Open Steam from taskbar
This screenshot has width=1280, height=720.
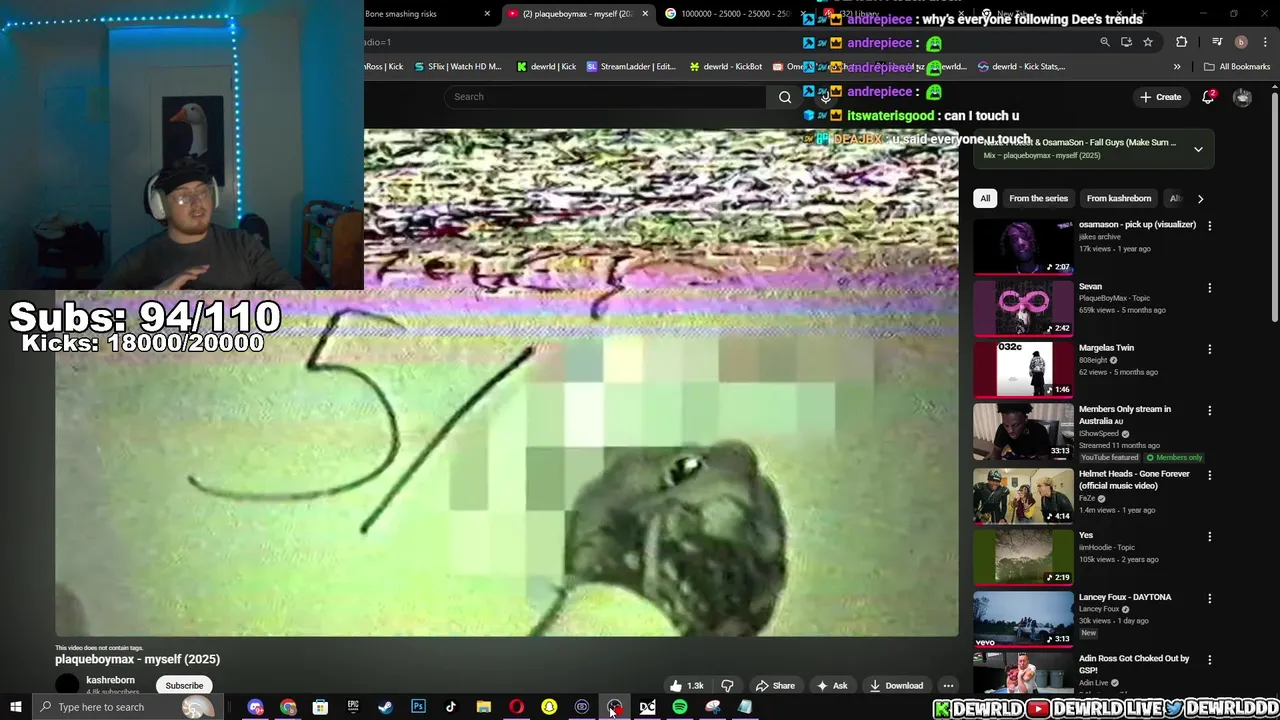tap(385, 707)
